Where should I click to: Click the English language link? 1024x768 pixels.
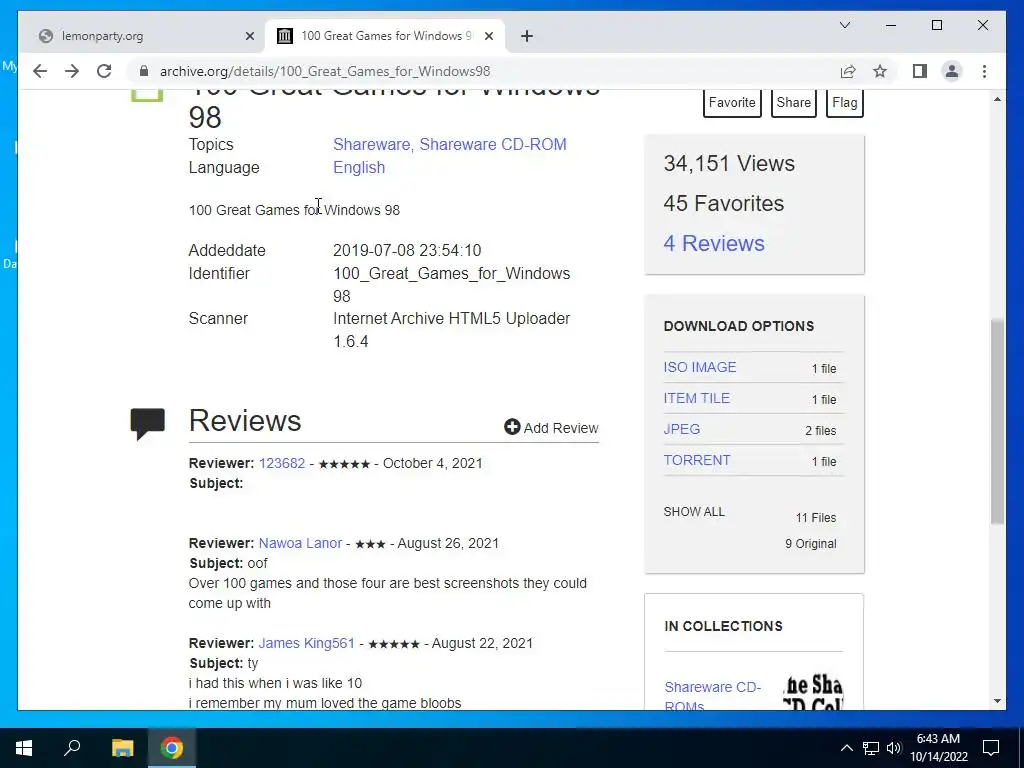point(359,167)
